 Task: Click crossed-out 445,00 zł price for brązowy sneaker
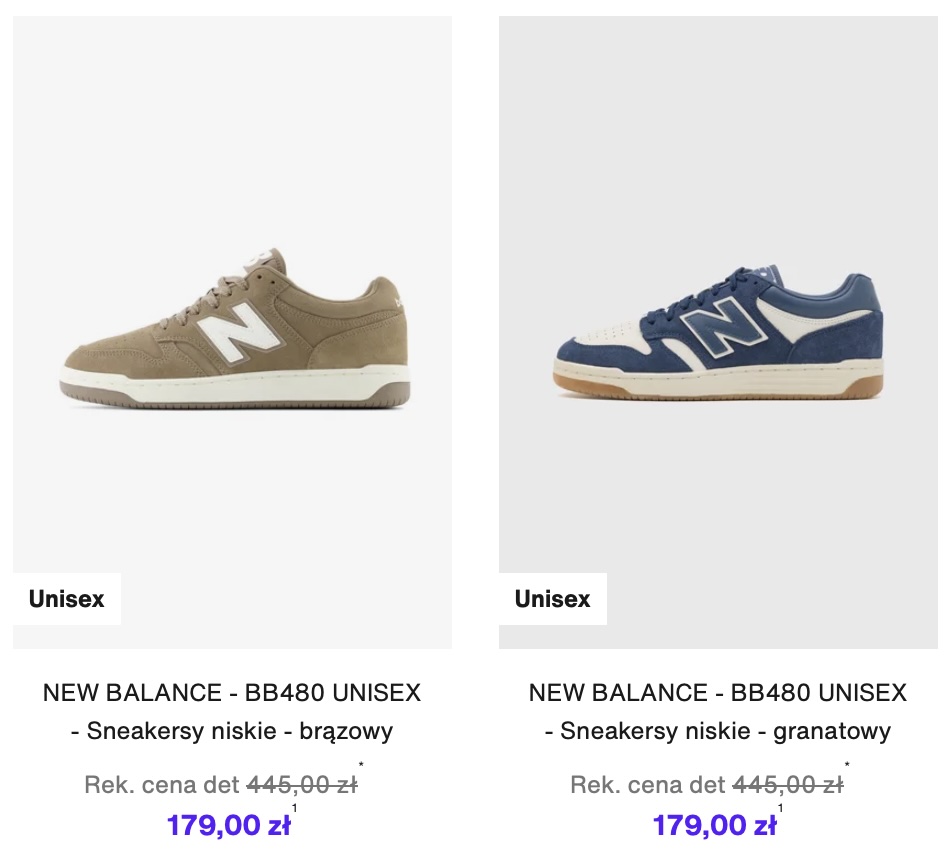(x=301, y=785)
